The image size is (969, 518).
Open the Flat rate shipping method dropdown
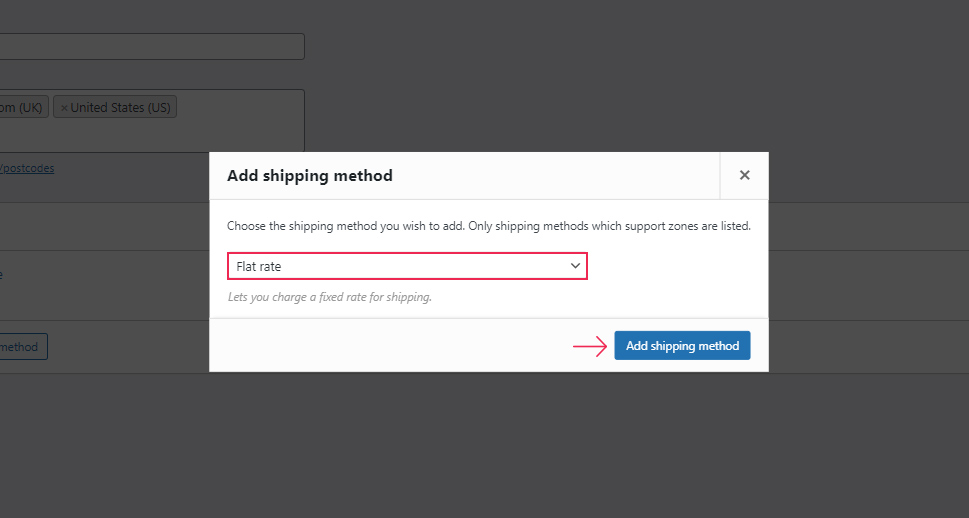[x=407, y=266]
